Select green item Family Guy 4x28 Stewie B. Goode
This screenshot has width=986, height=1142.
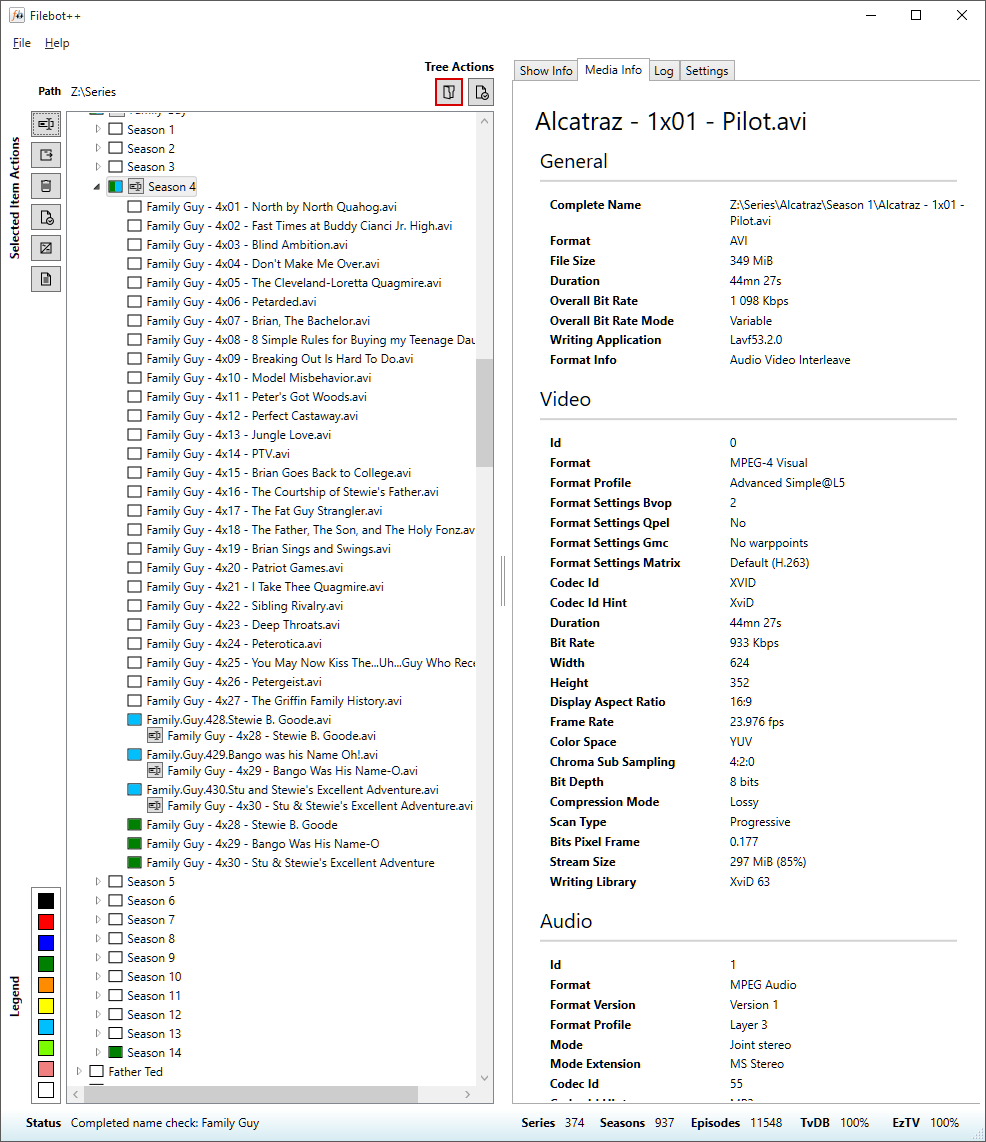(242, 824)
